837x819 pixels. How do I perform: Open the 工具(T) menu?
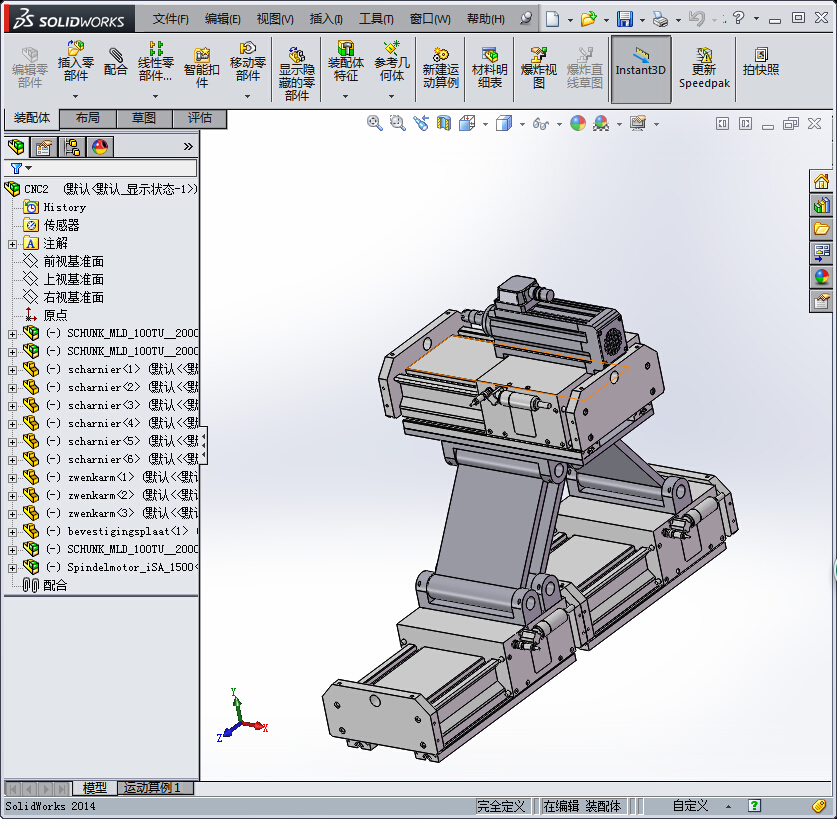376,19
